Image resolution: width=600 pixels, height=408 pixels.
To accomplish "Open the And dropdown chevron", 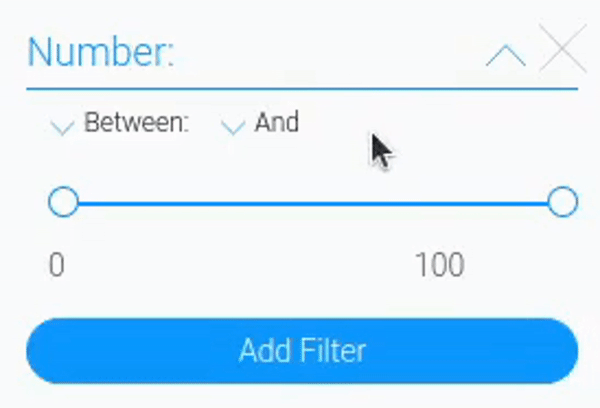I will [233, 126].
